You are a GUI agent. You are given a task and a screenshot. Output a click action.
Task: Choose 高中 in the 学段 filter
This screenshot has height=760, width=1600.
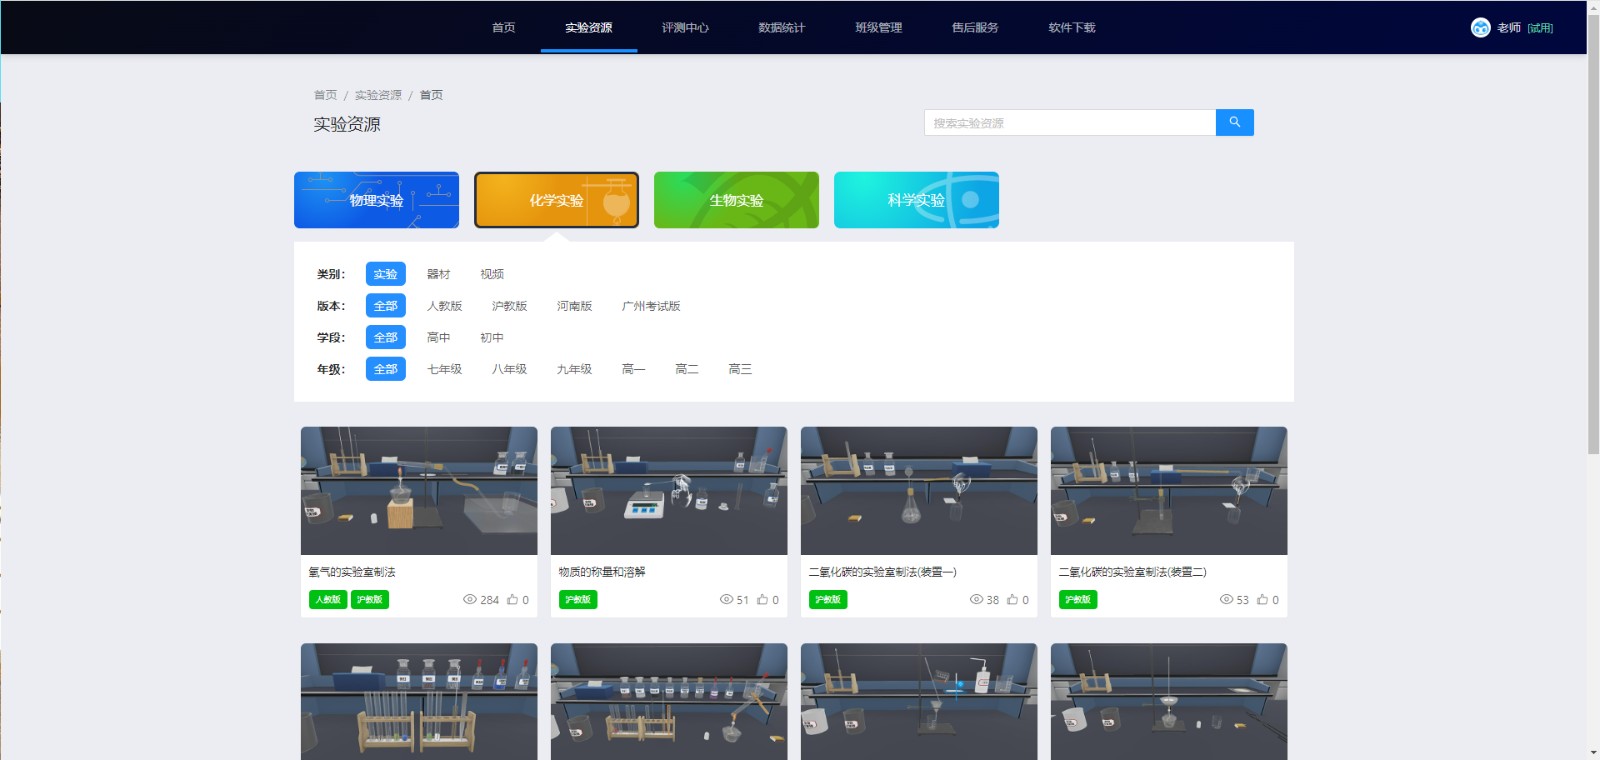pyautogui.click(x=438, y=338)
